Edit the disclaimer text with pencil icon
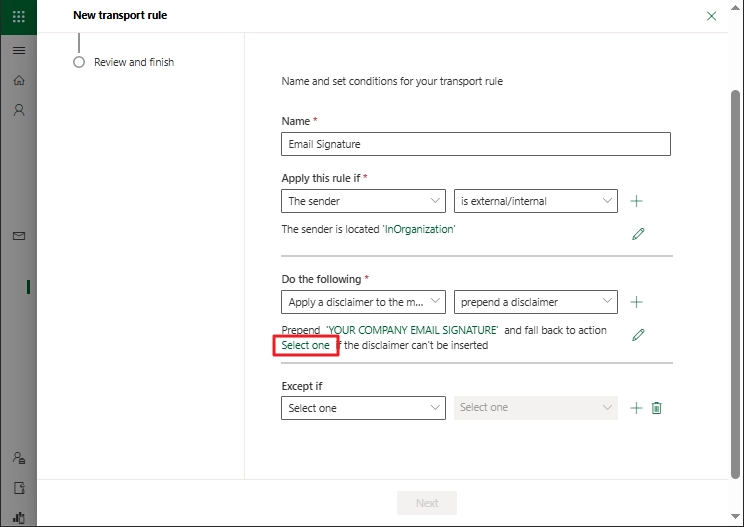744x527 pixels. (638, 335)
